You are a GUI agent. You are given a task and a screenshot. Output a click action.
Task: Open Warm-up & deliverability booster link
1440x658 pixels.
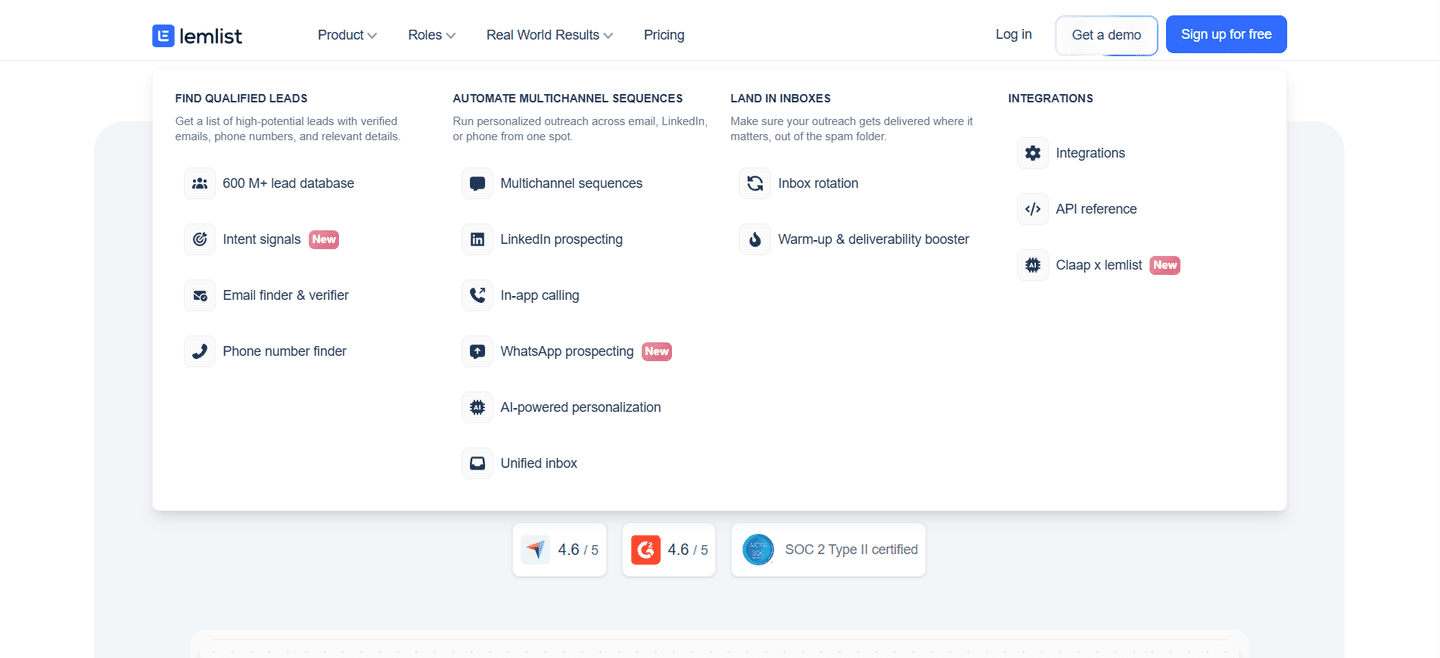874,239
